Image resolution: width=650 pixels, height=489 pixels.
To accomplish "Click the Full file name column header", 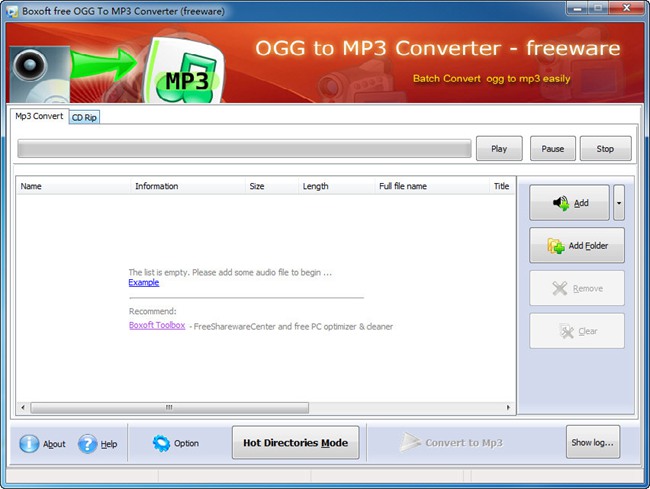I will point(432,186).
